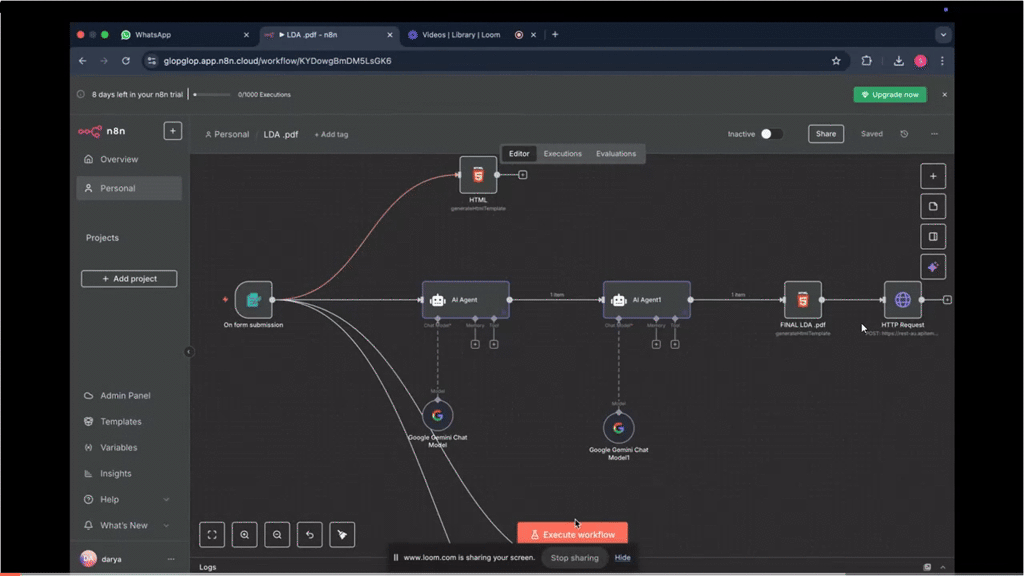The height and width of the screenshot is (576, 1024).
Task: Add a sticky note to canvas
Action: pyautogui.click(x=933, y=206)
